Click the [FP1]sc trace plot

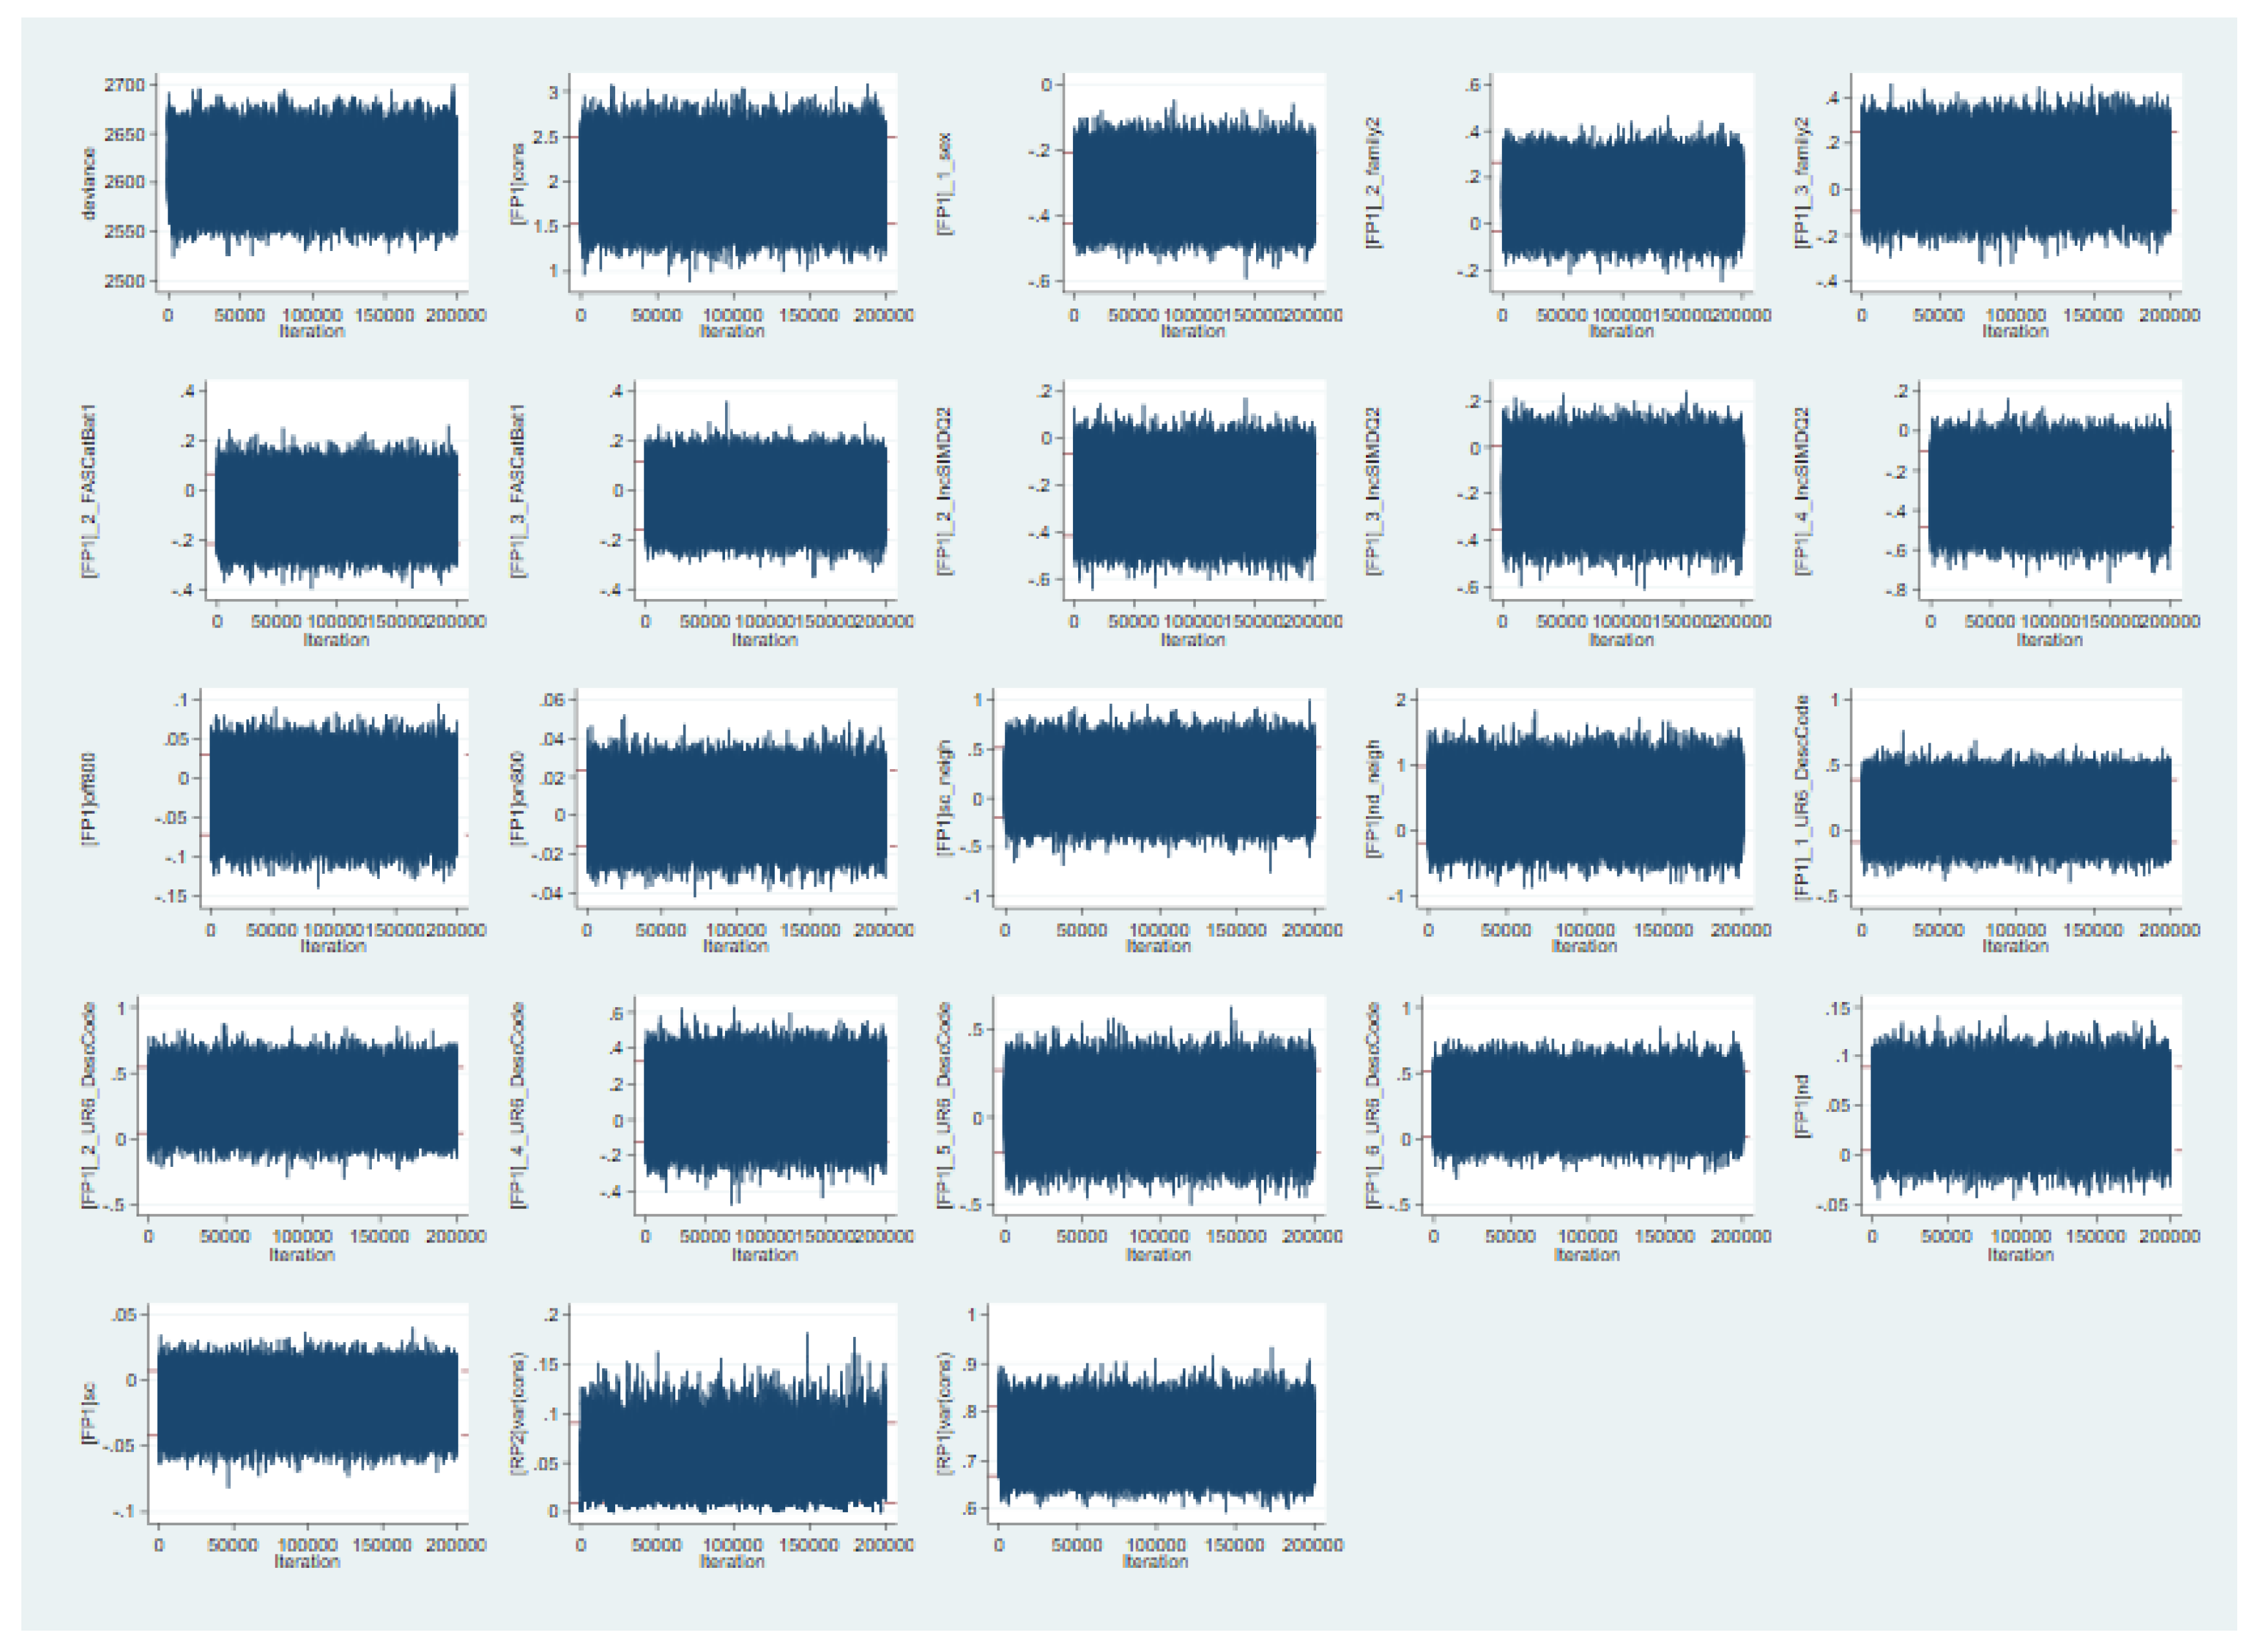pyautogui.click(x=308, y=1412)
